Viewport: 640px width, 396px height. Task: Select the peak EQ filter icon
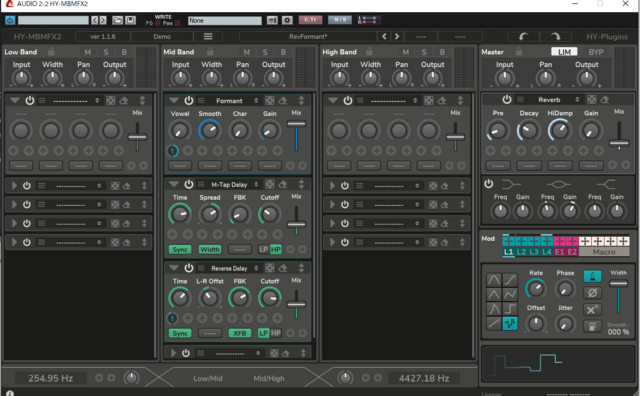click(x=558, y=185)
